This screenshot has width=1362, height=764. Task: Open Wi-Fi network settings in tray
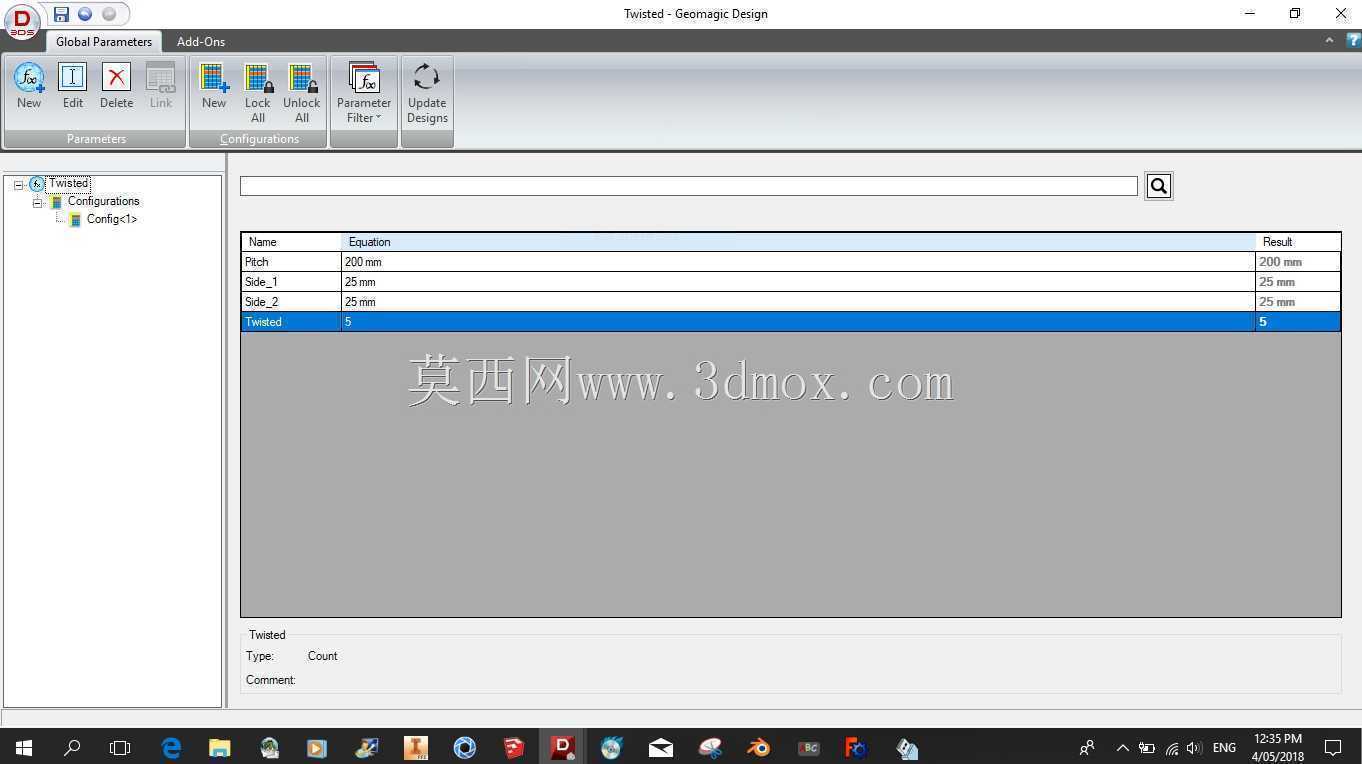(1171, 748)
